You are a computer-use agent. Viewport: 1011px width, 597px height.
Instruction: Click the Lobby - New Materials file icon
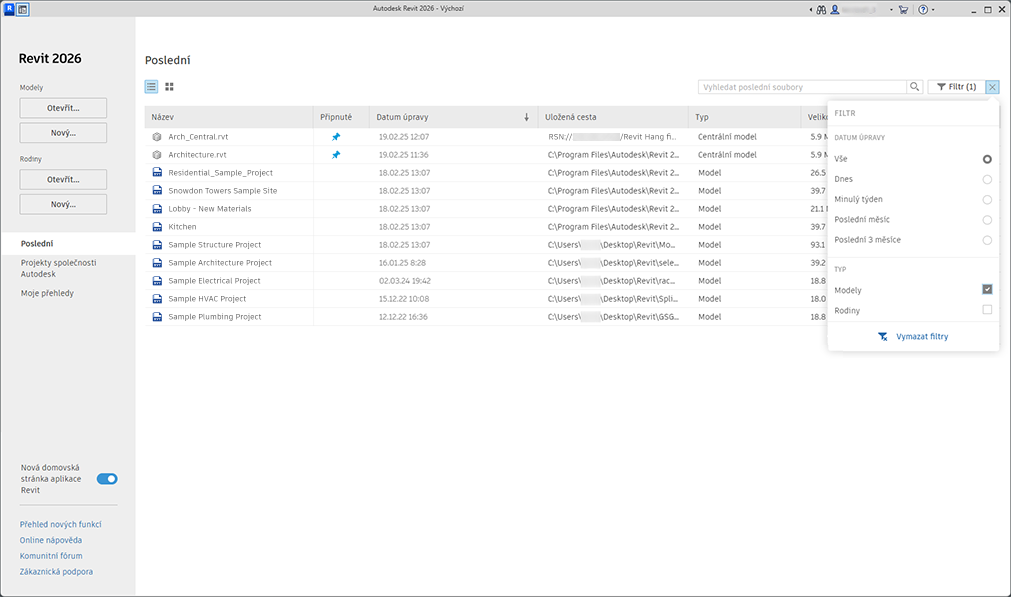coord(157,209)
